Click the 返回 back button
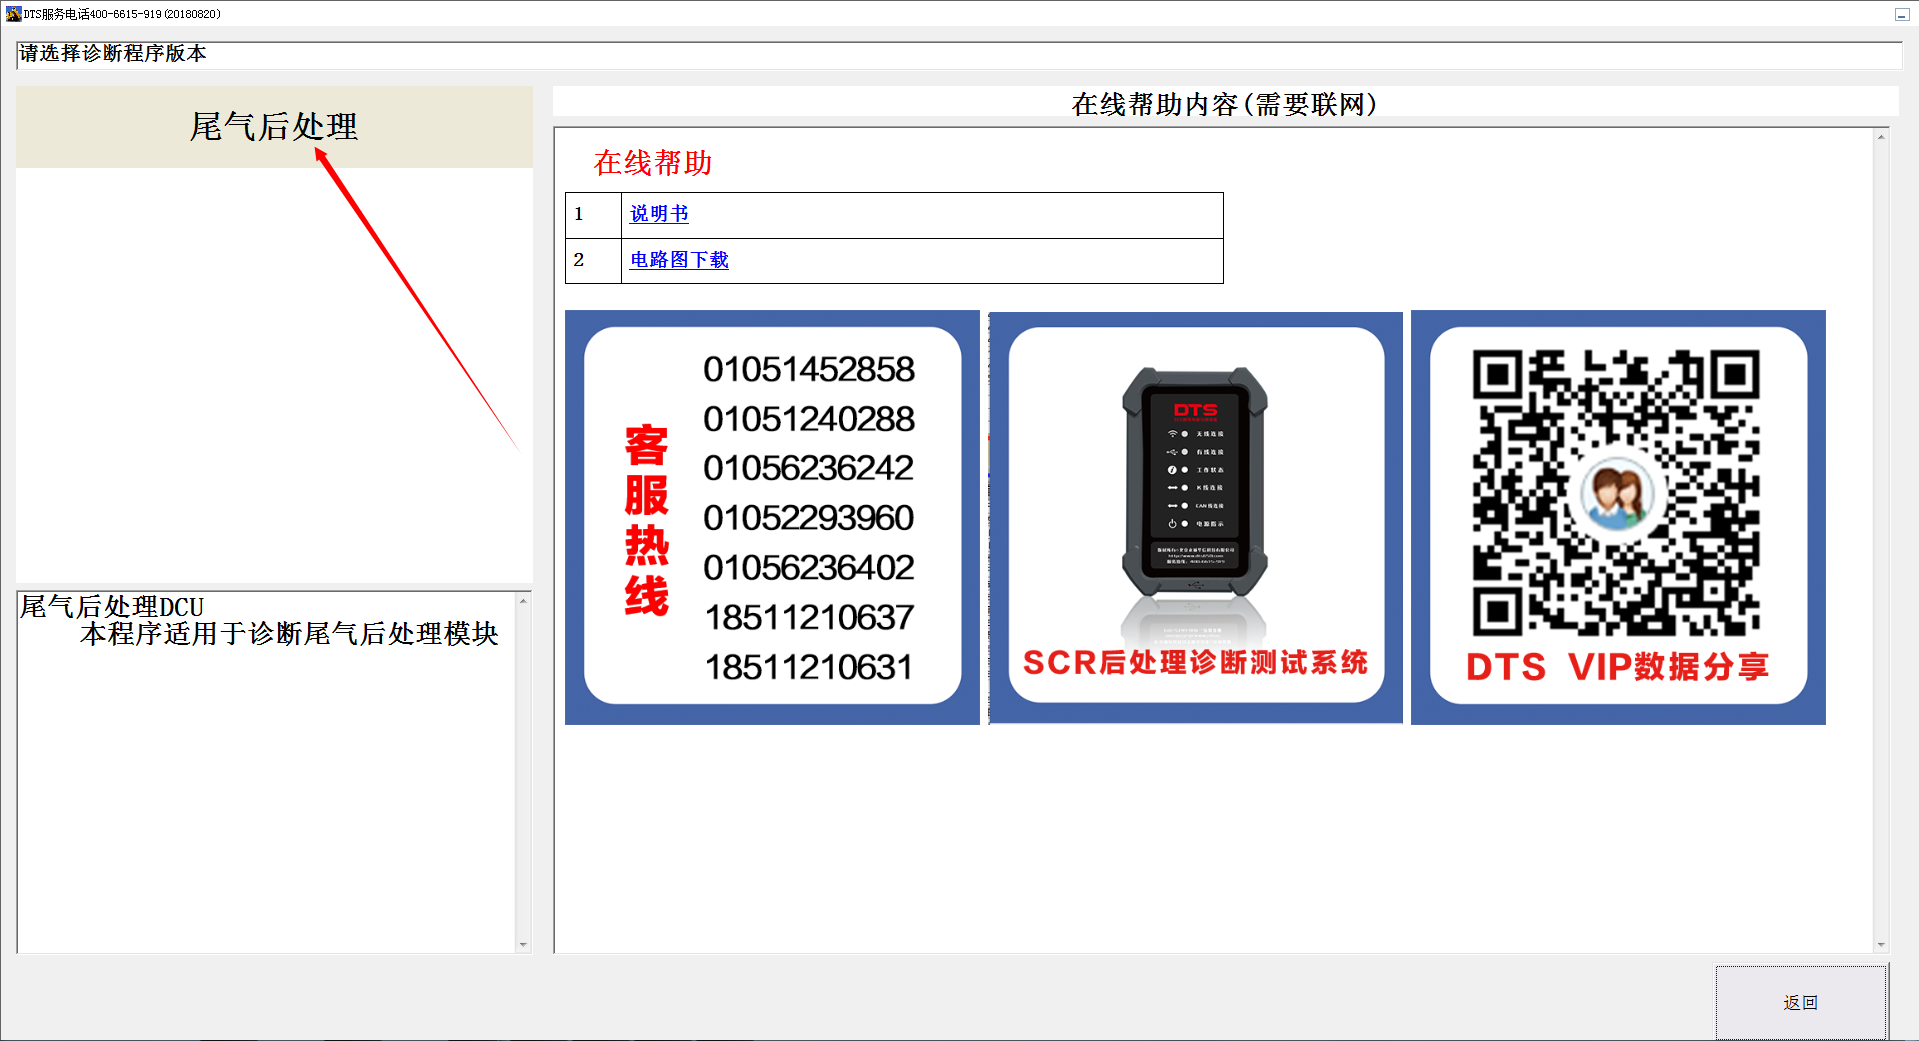Viewport: 1919px width, 1041px height. [1801, 1002]
